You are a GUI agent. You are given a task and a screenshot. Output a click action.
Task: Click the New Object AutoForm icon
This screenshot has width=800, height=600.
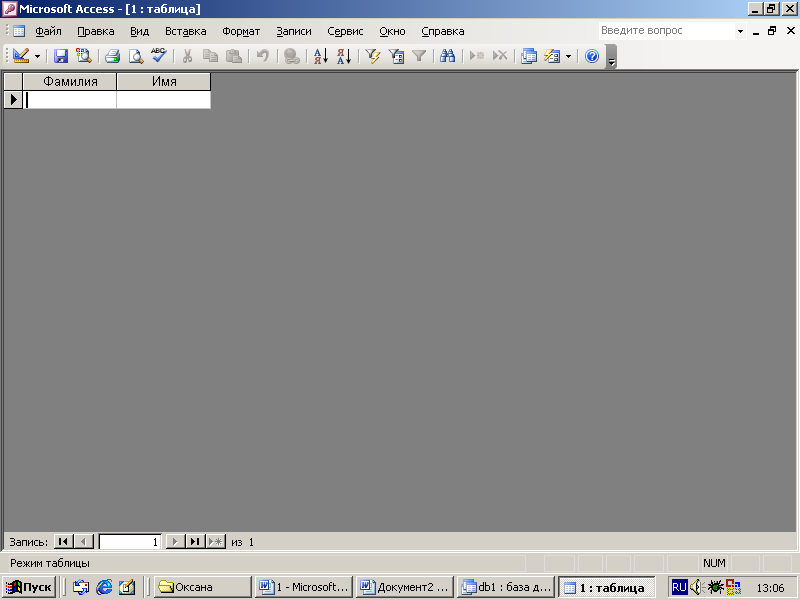click(552, 56)
